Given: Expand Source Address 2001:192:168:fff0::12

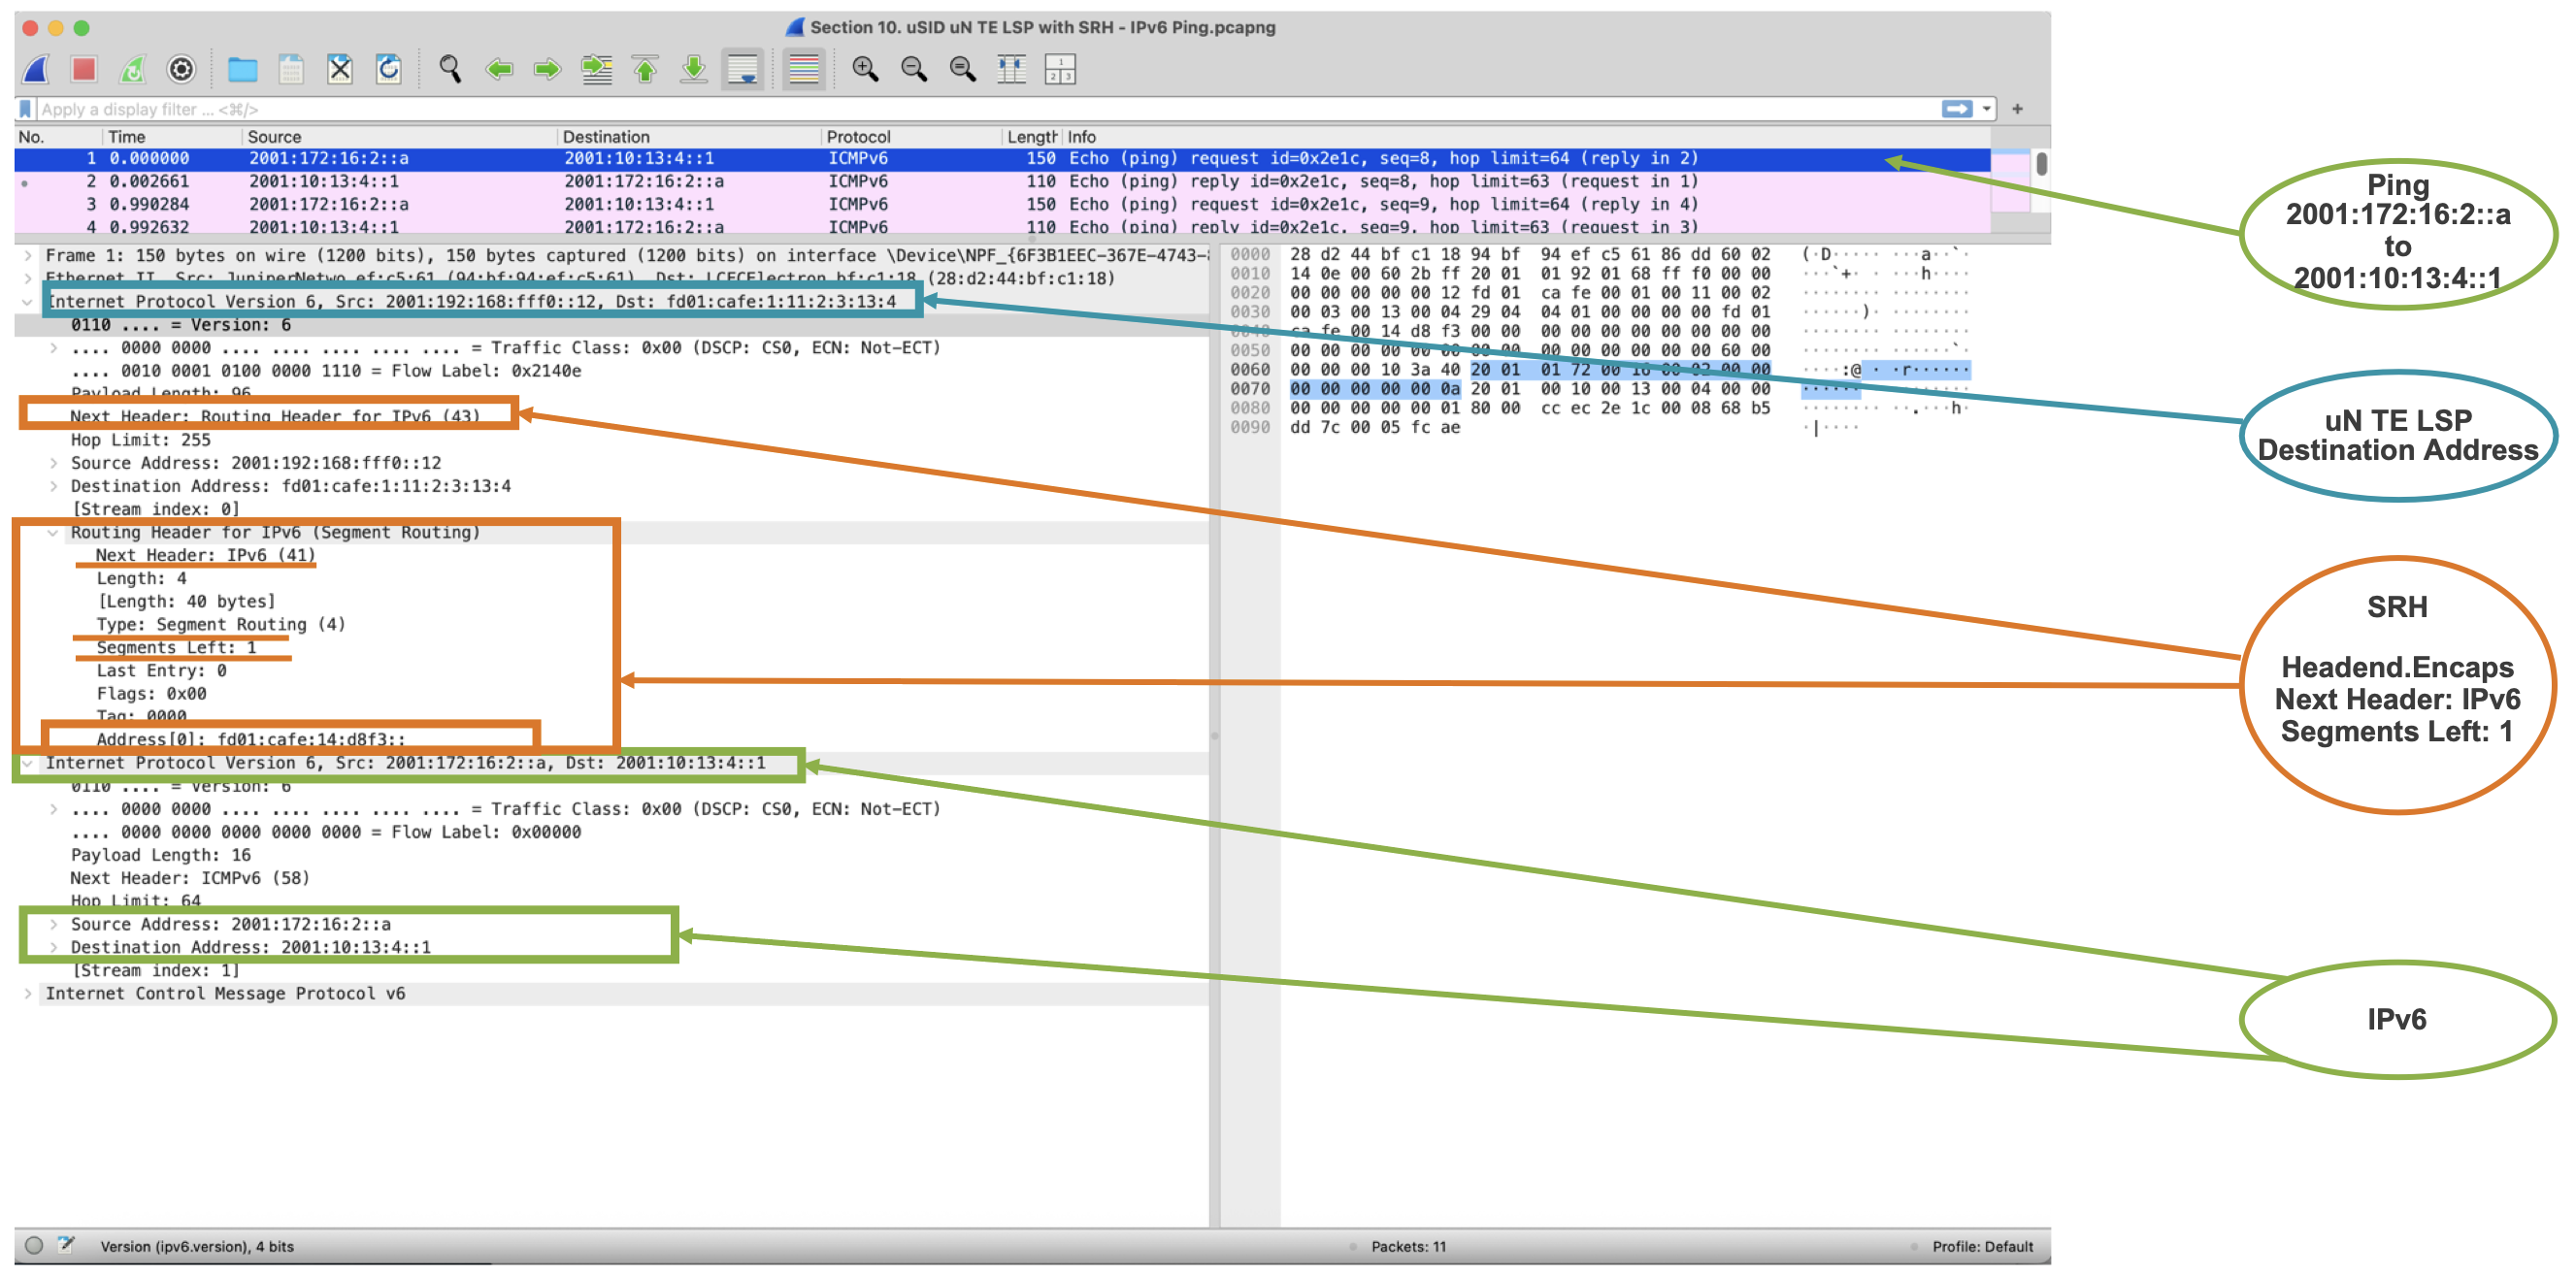Looking at the screenshot, I should [x=53, y=463].
